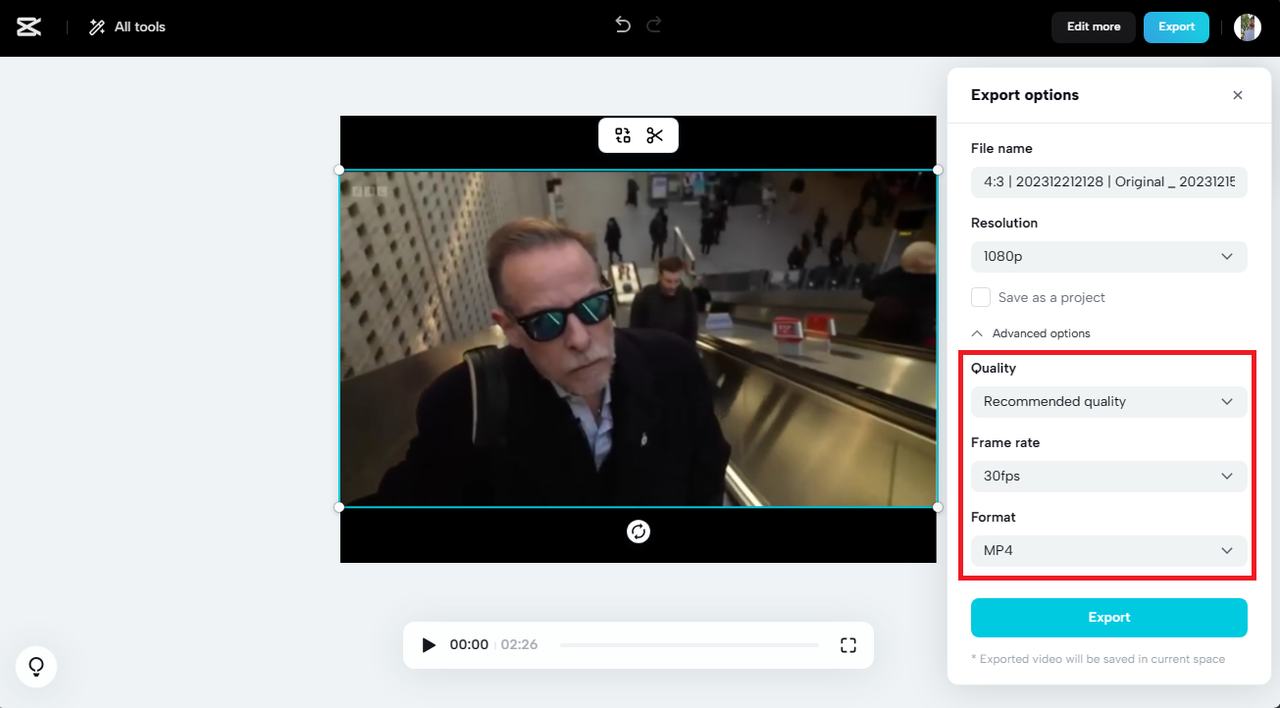Click the Export options heading
Viewport: 1280px width, 708px height.
click(1025, 95)
